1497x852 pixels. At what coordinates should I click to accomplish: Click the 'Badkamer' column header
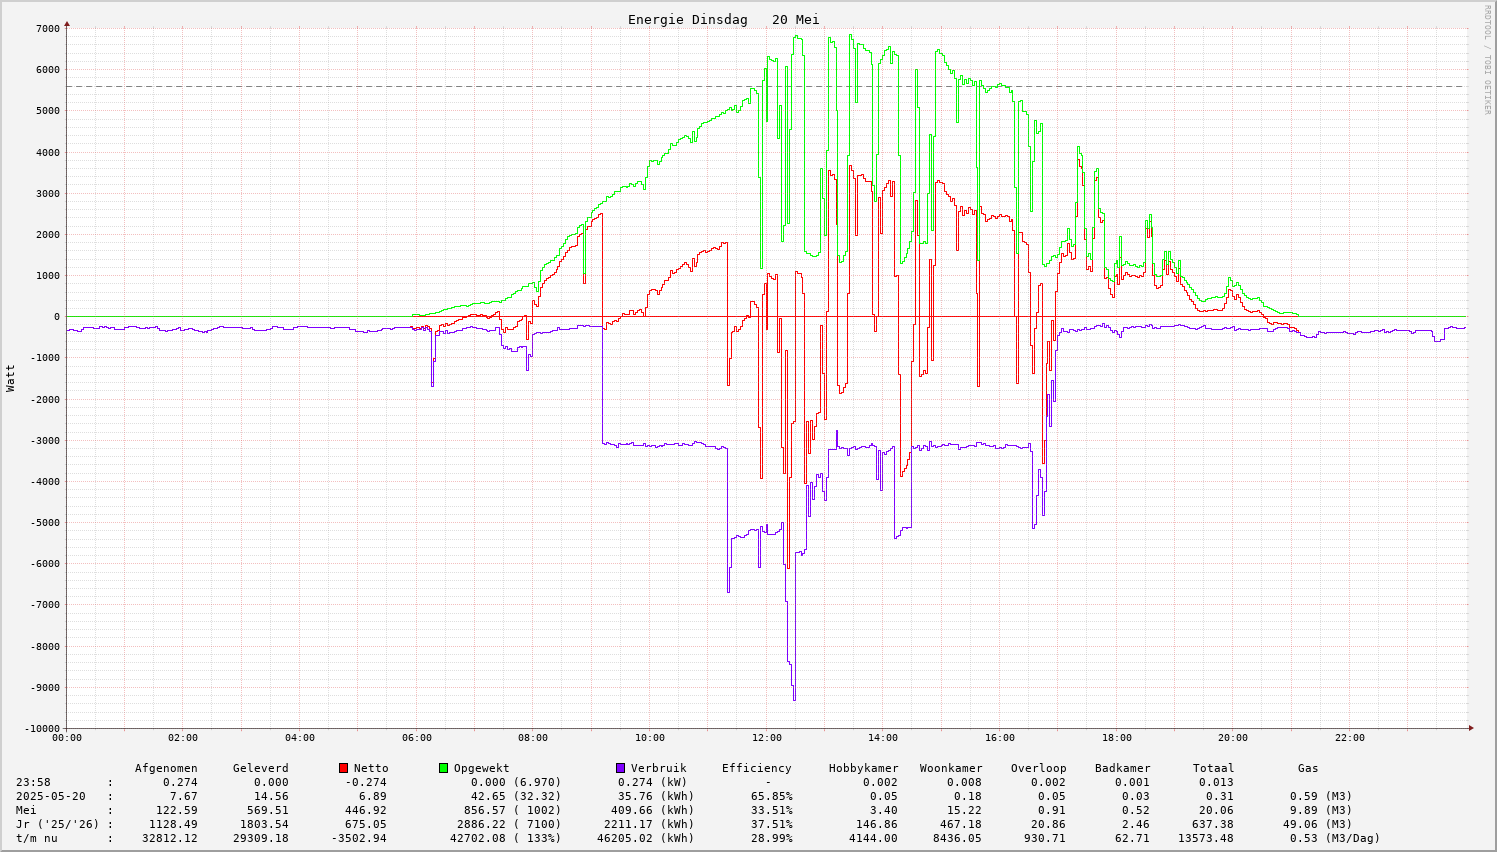tap(1122, 768)
